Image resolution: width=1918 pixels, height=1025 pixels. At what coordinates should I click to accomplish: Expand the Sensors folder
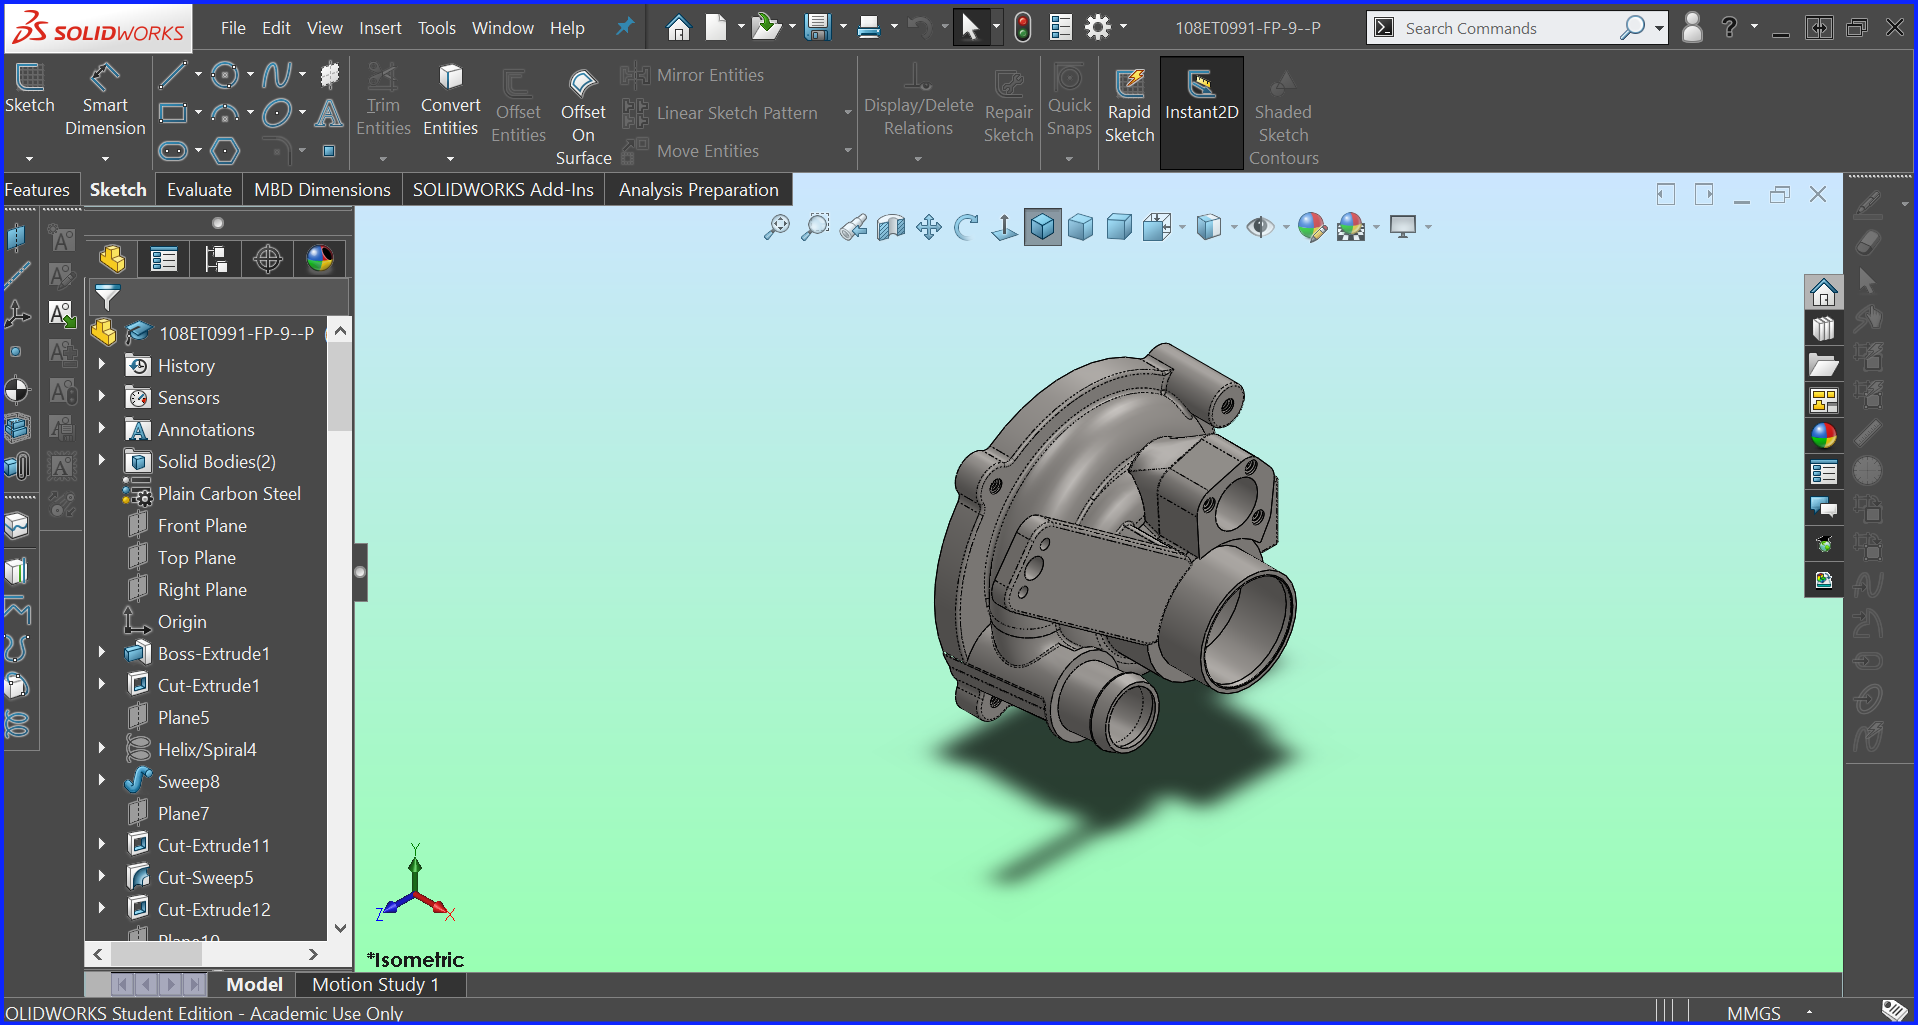102,397
